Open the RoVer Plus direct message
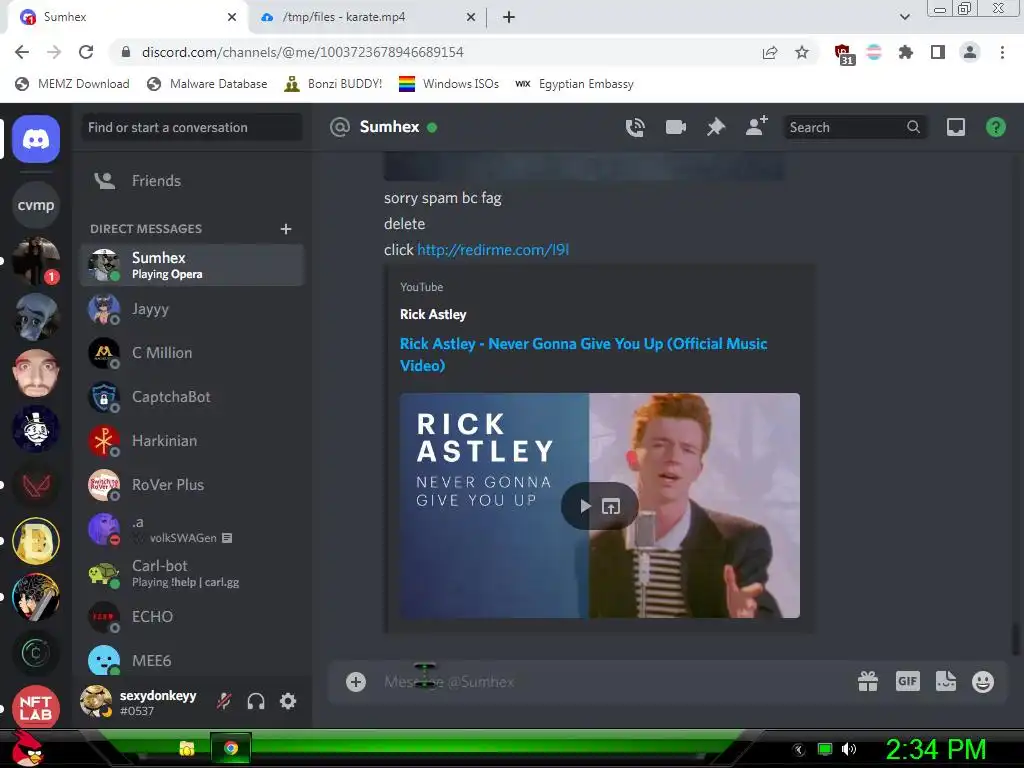The image size is (1024, 768). point(192,485)
